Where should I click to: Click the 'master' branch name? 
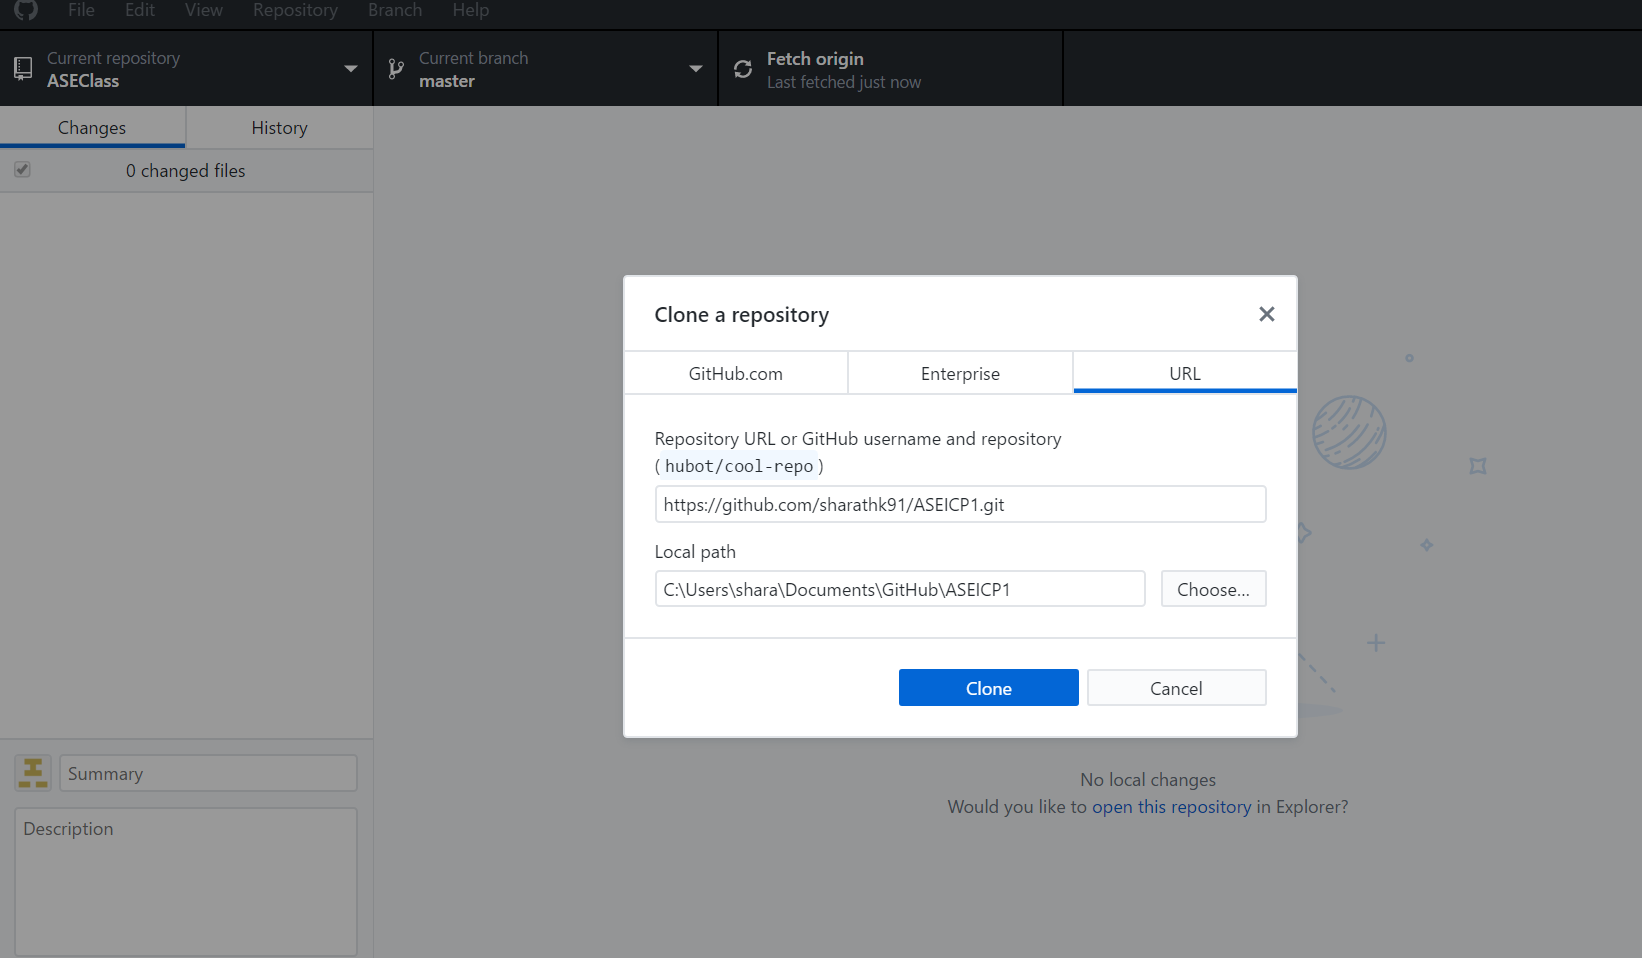[447, 81]
